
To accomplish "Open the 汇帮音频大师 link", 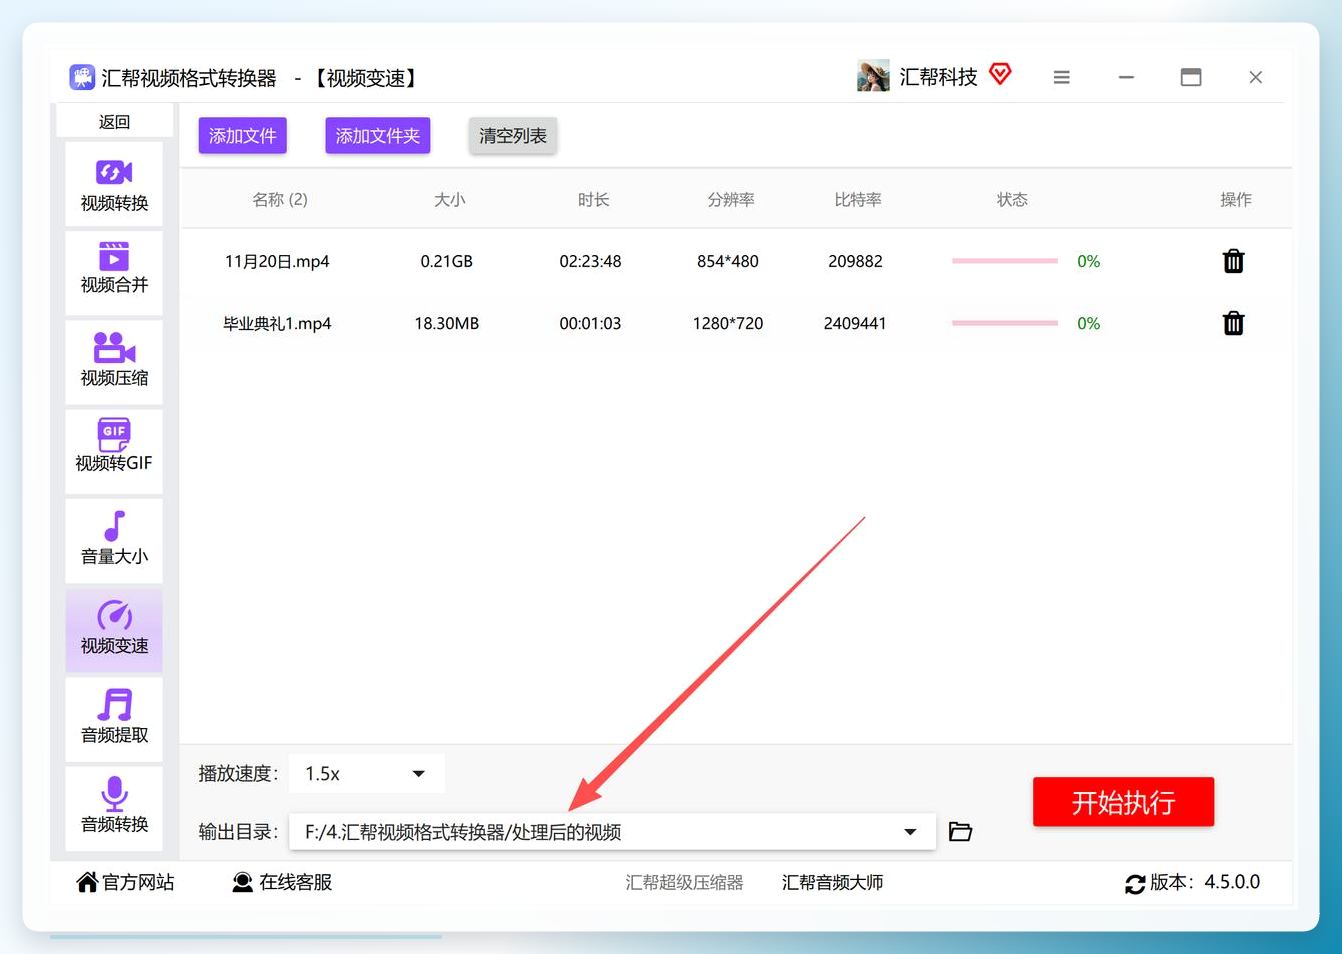I will tap(833, 882).
